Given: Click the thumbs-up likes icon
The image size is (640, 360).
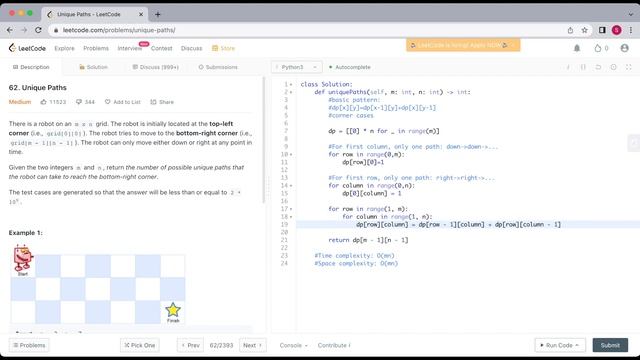Looking at the screenshot, I should point(44,102).
